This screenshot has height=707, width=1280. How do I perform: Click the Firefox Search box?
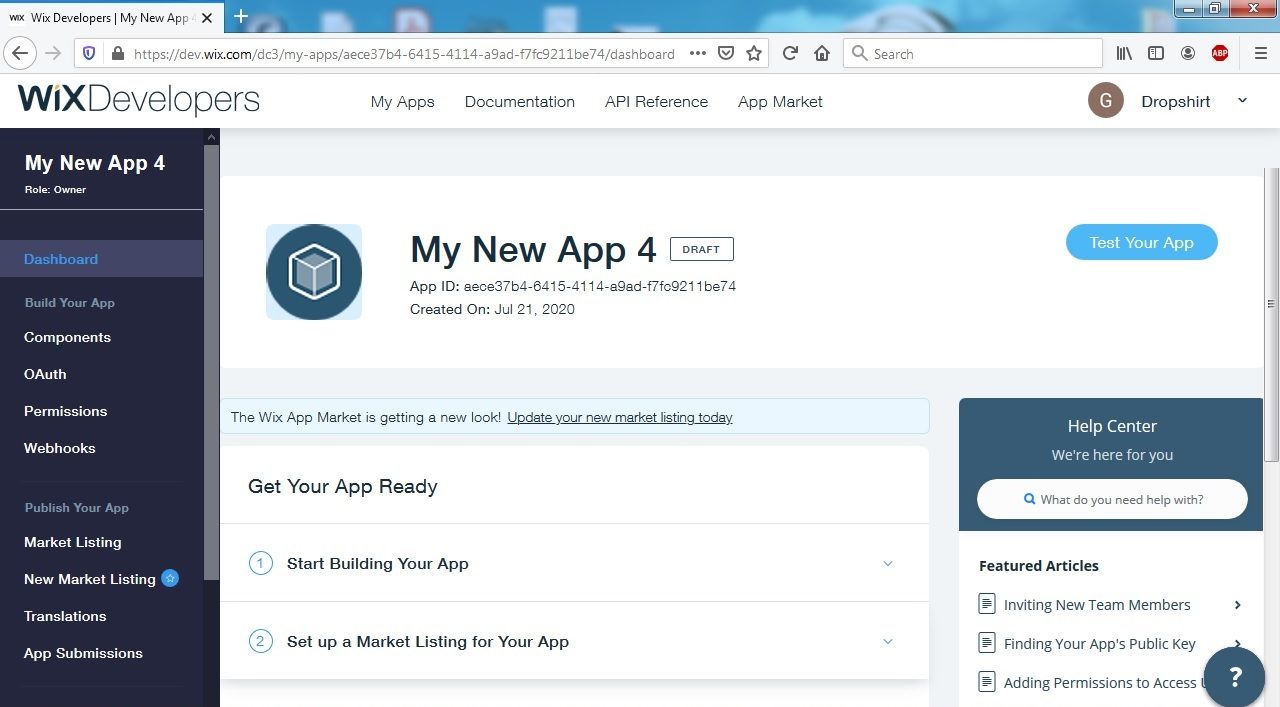pyautogui.click(x=973, y=53)
